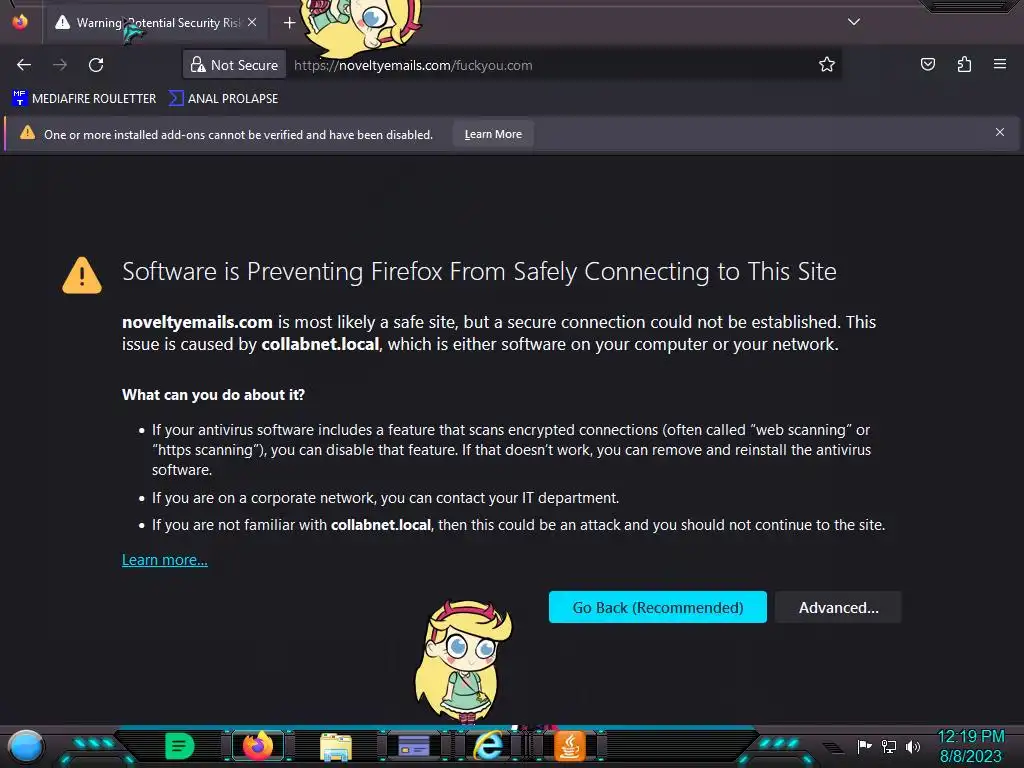Open the Extensions puzzle icon
Screen dimensions: 1024x768
pos(964,64)
